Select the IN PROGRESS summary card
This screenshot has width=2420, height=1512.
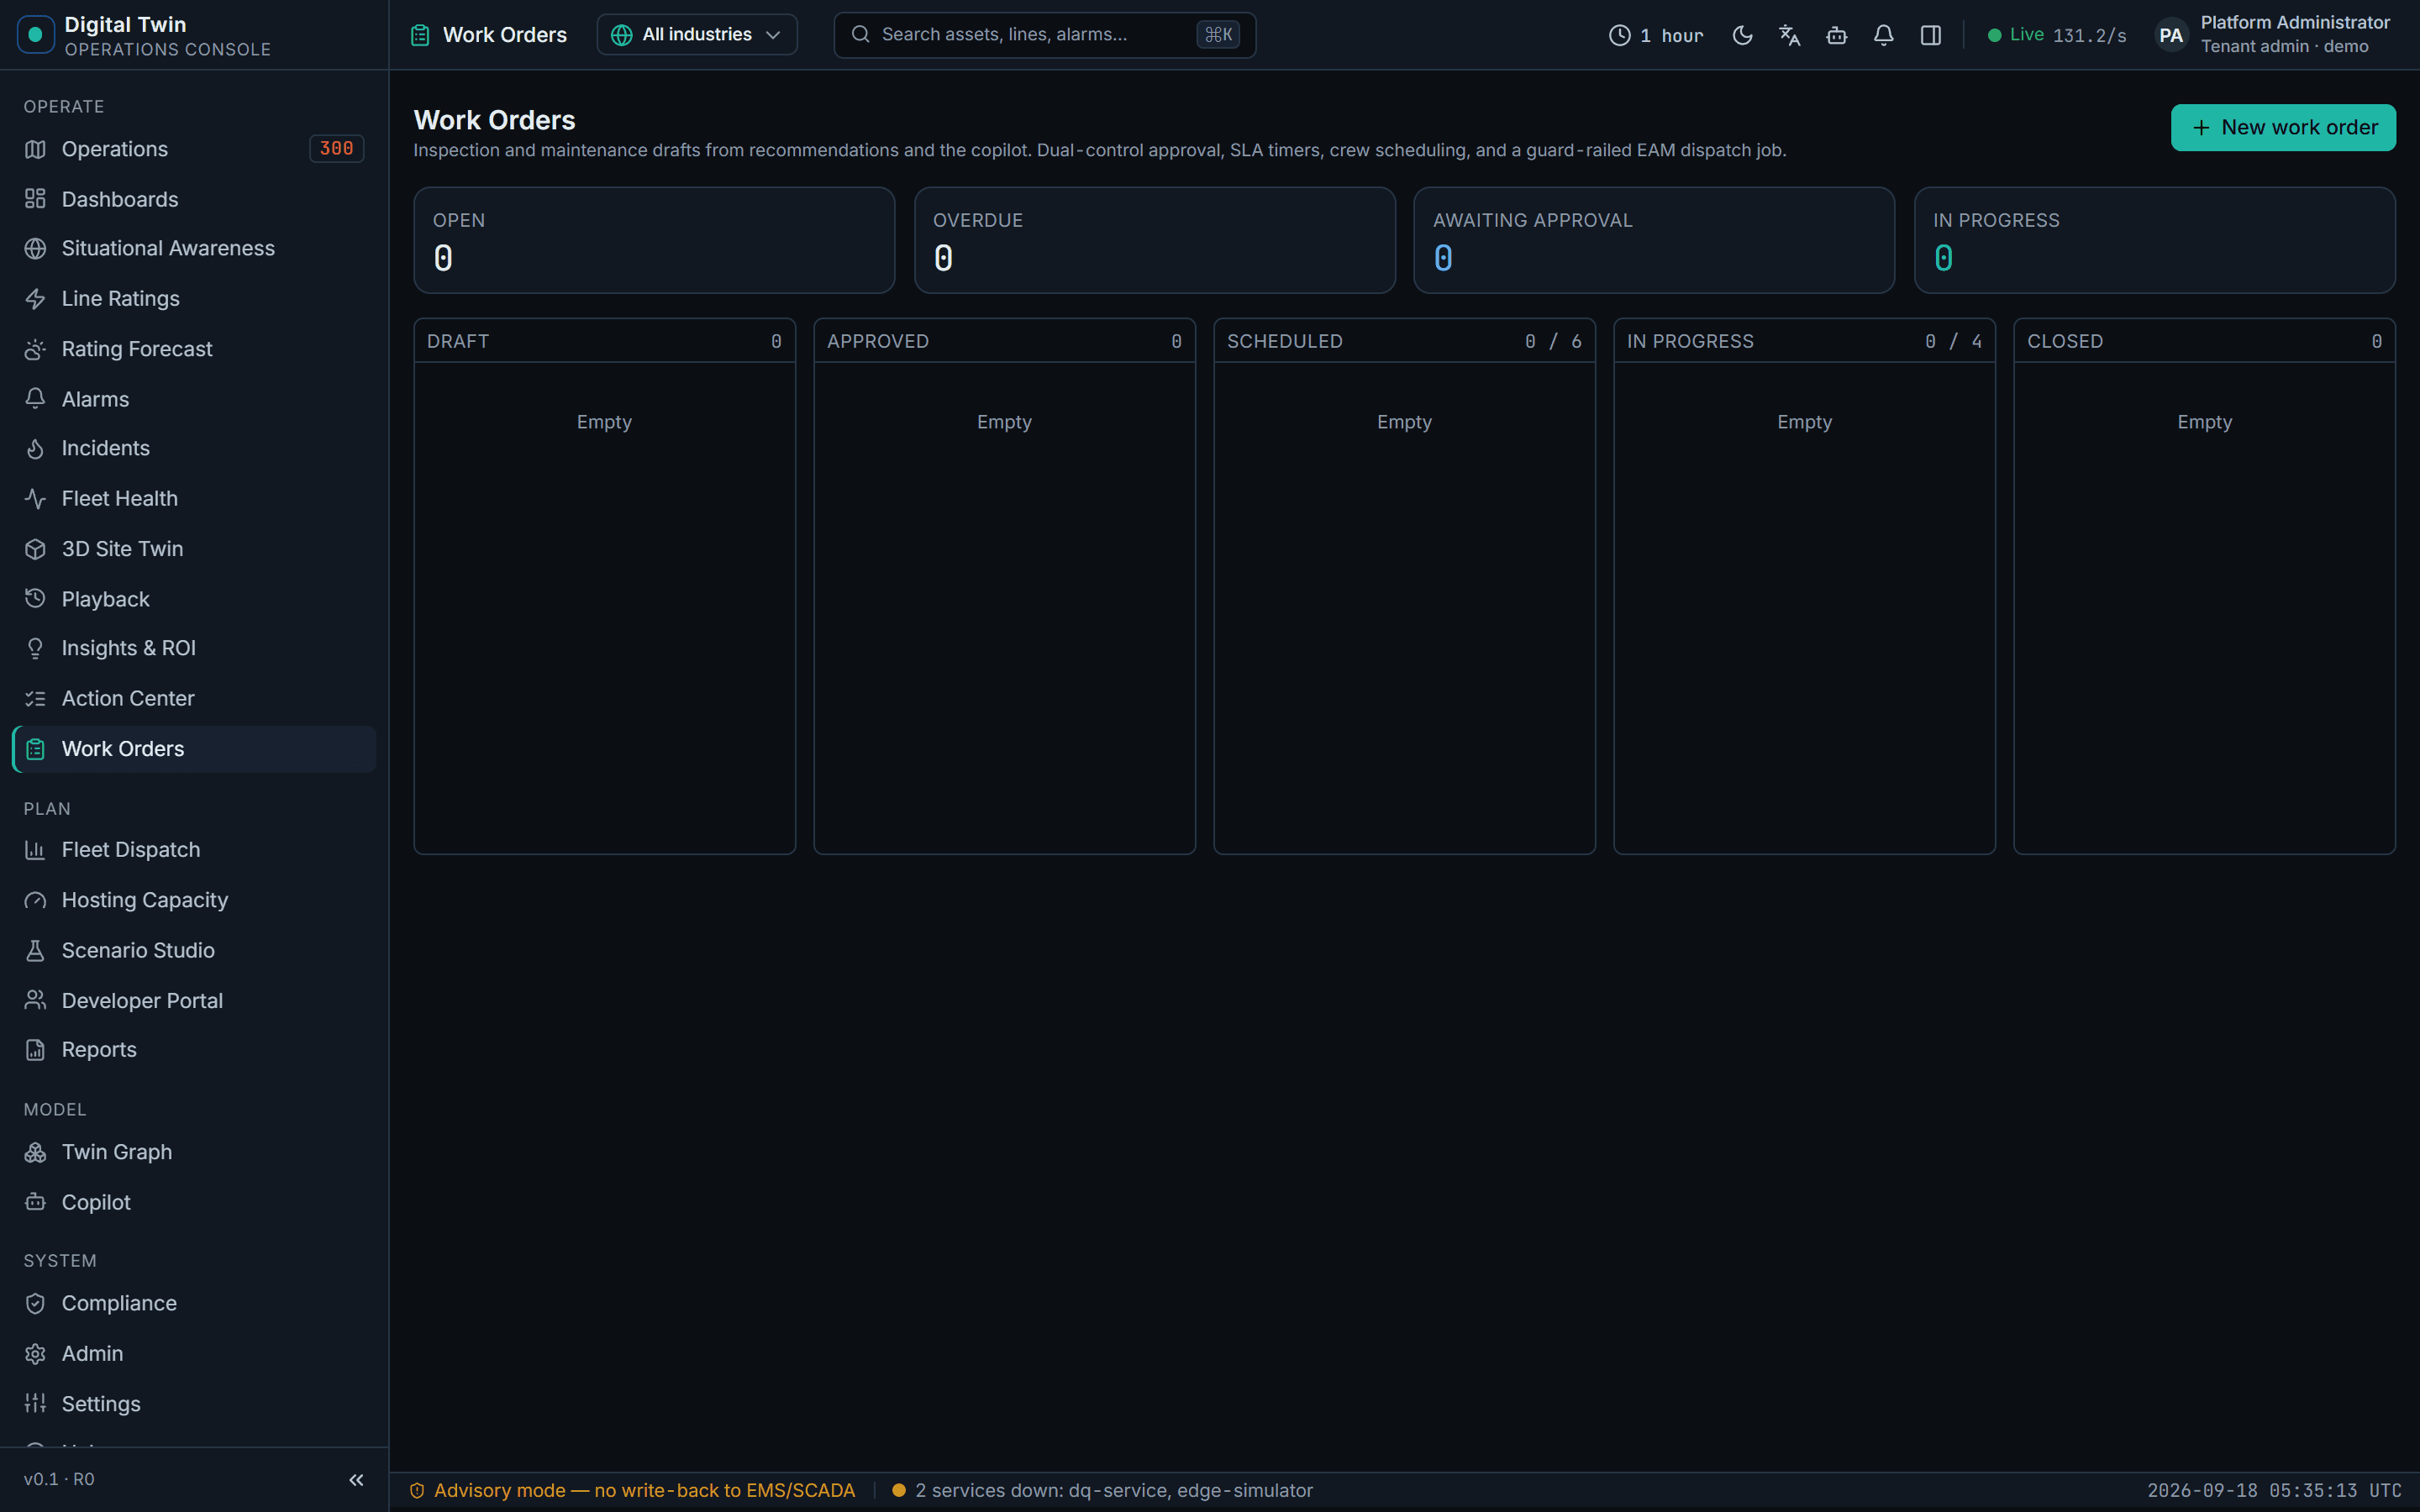coord(2154,240)
